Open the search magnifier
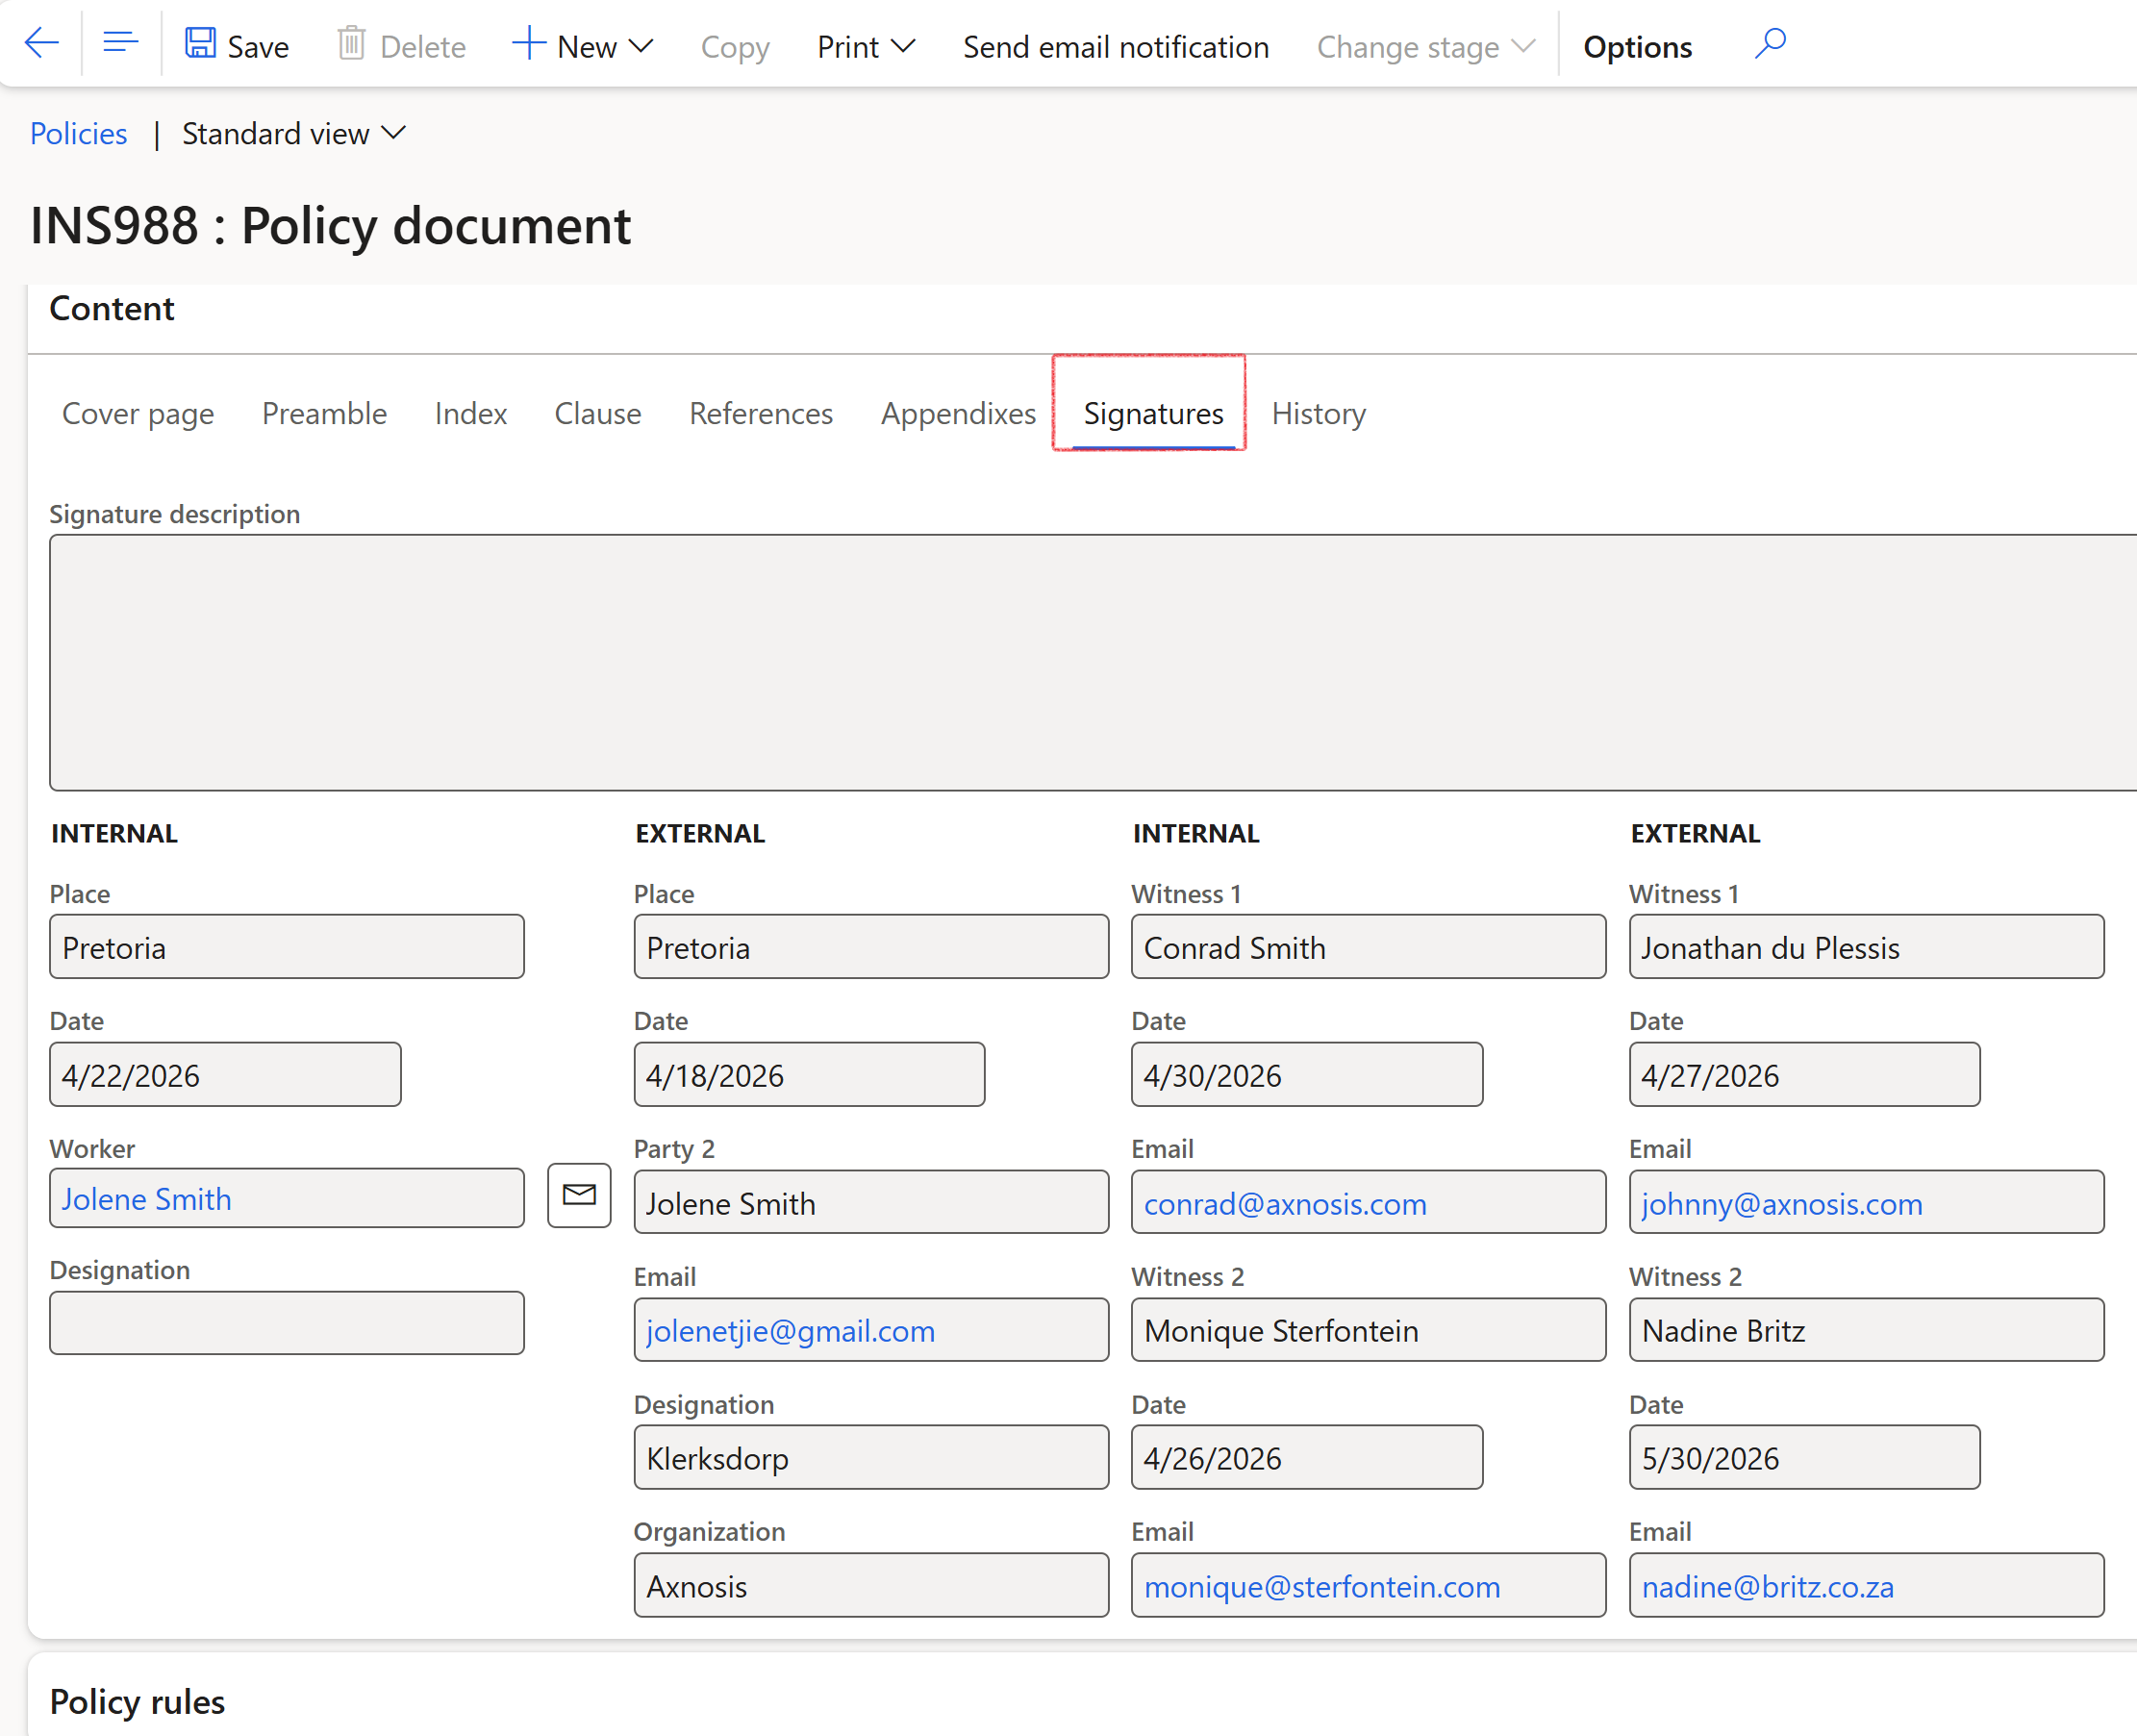 [x=1769, y=44]
